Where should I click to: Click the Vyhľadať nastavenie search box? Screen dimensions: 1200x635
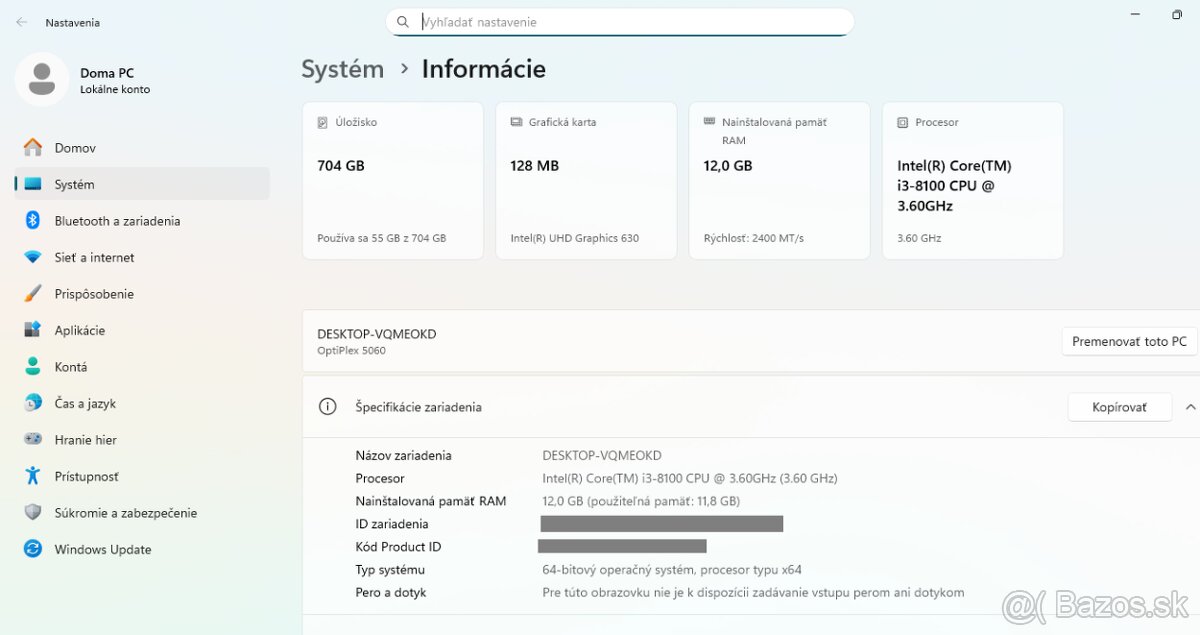coord(620,21)
